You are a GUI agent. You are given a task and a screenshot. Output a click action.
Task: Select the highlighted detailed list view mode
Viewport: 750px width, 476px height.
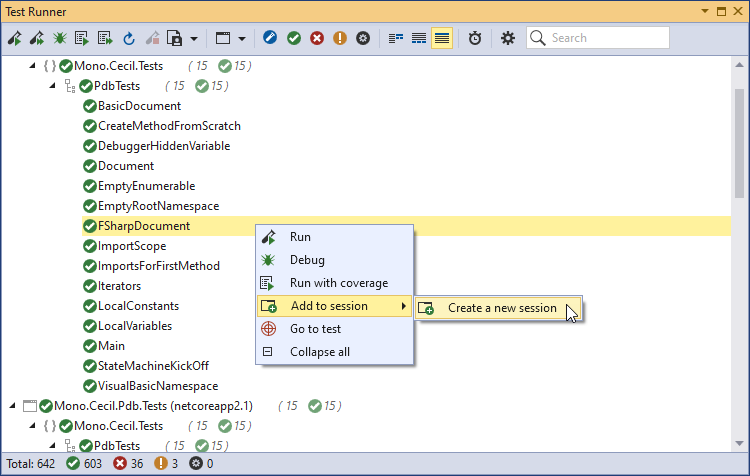coord(442,38)
